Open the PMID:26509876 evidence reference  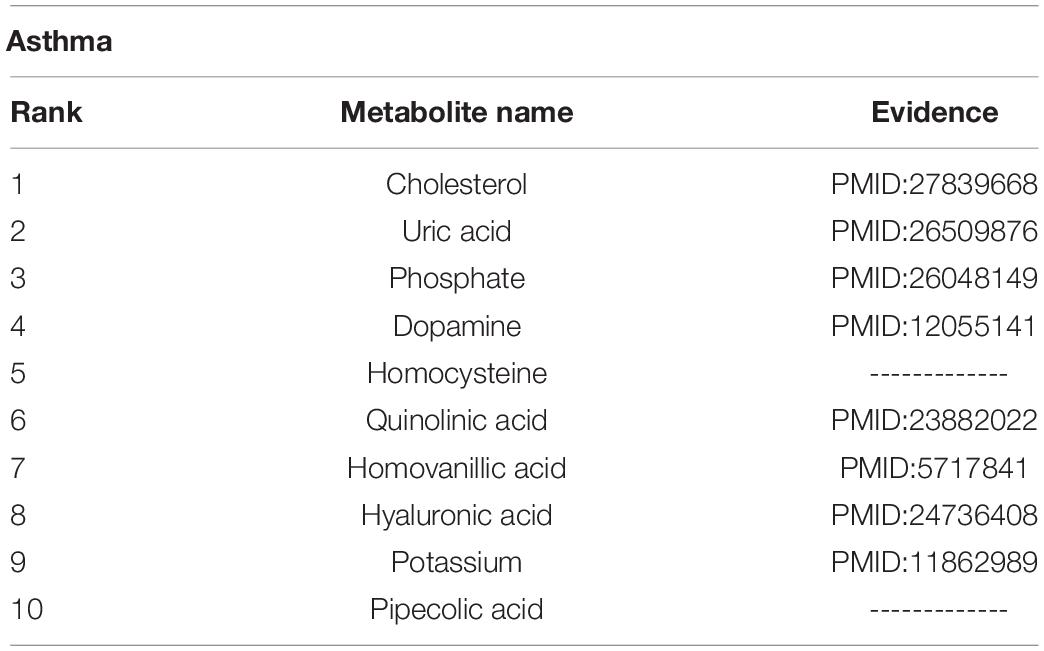[x=934, y=231]
